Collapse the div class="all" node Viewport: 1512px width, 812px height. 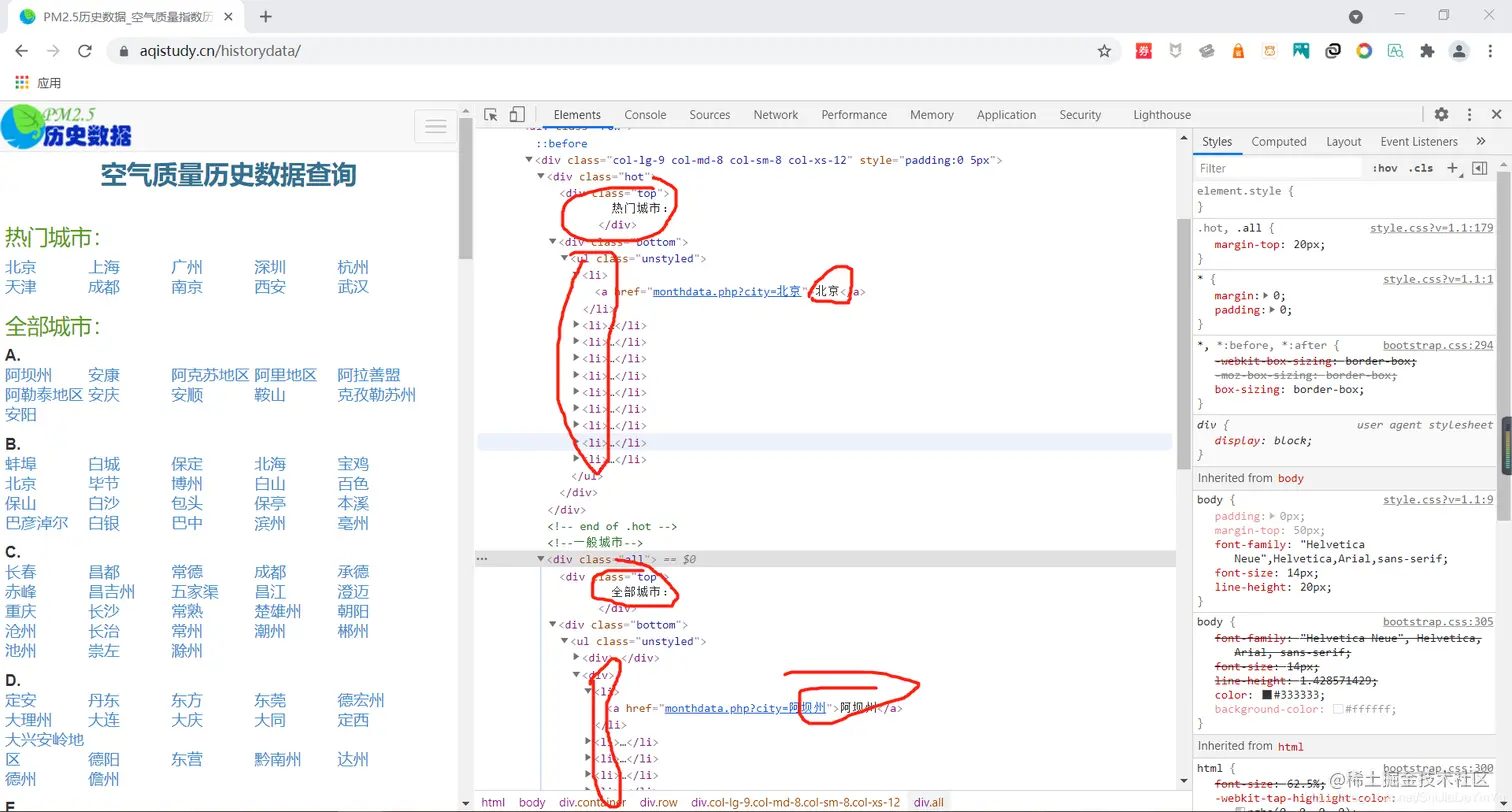(x=541, y=560)
